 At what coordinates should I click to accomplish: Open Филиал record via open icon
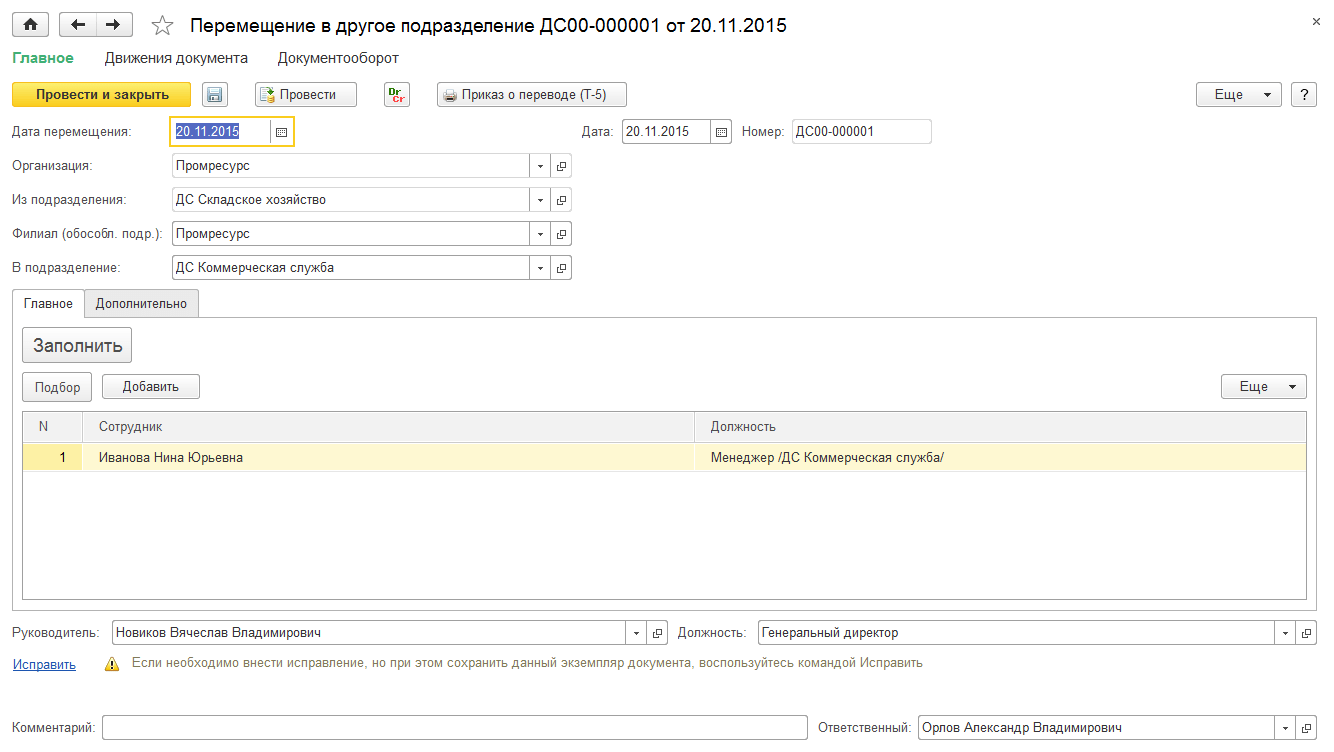(561, 234)
